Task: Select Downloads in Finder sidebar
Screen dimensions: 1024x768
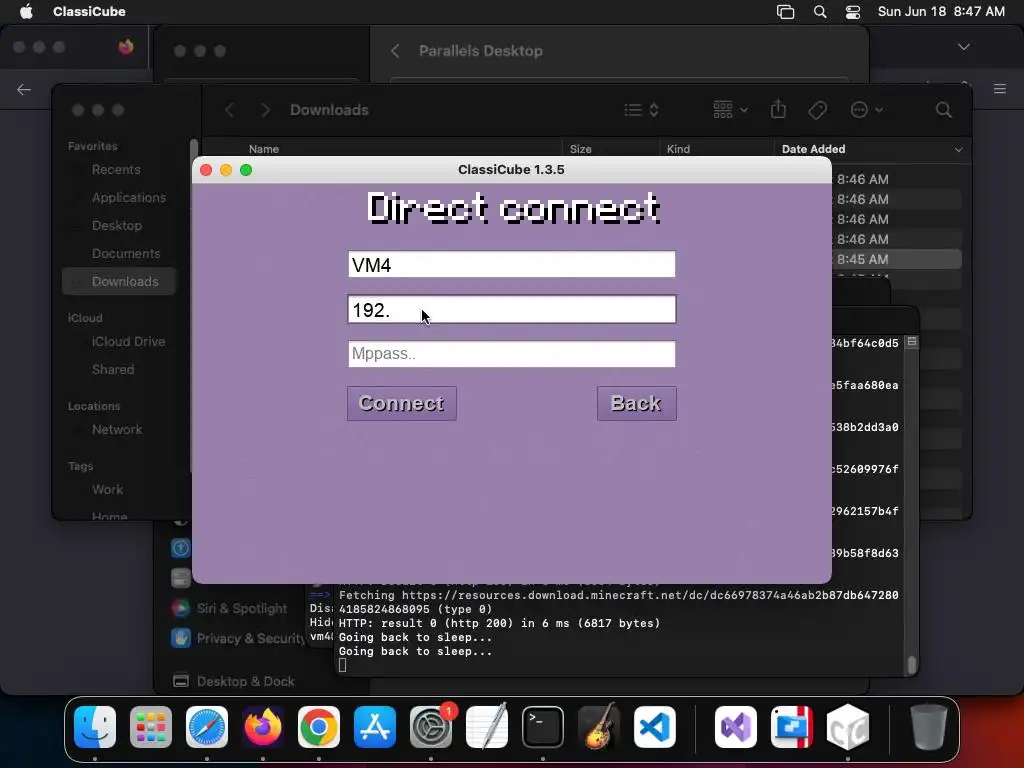Action: pos(120,281)
